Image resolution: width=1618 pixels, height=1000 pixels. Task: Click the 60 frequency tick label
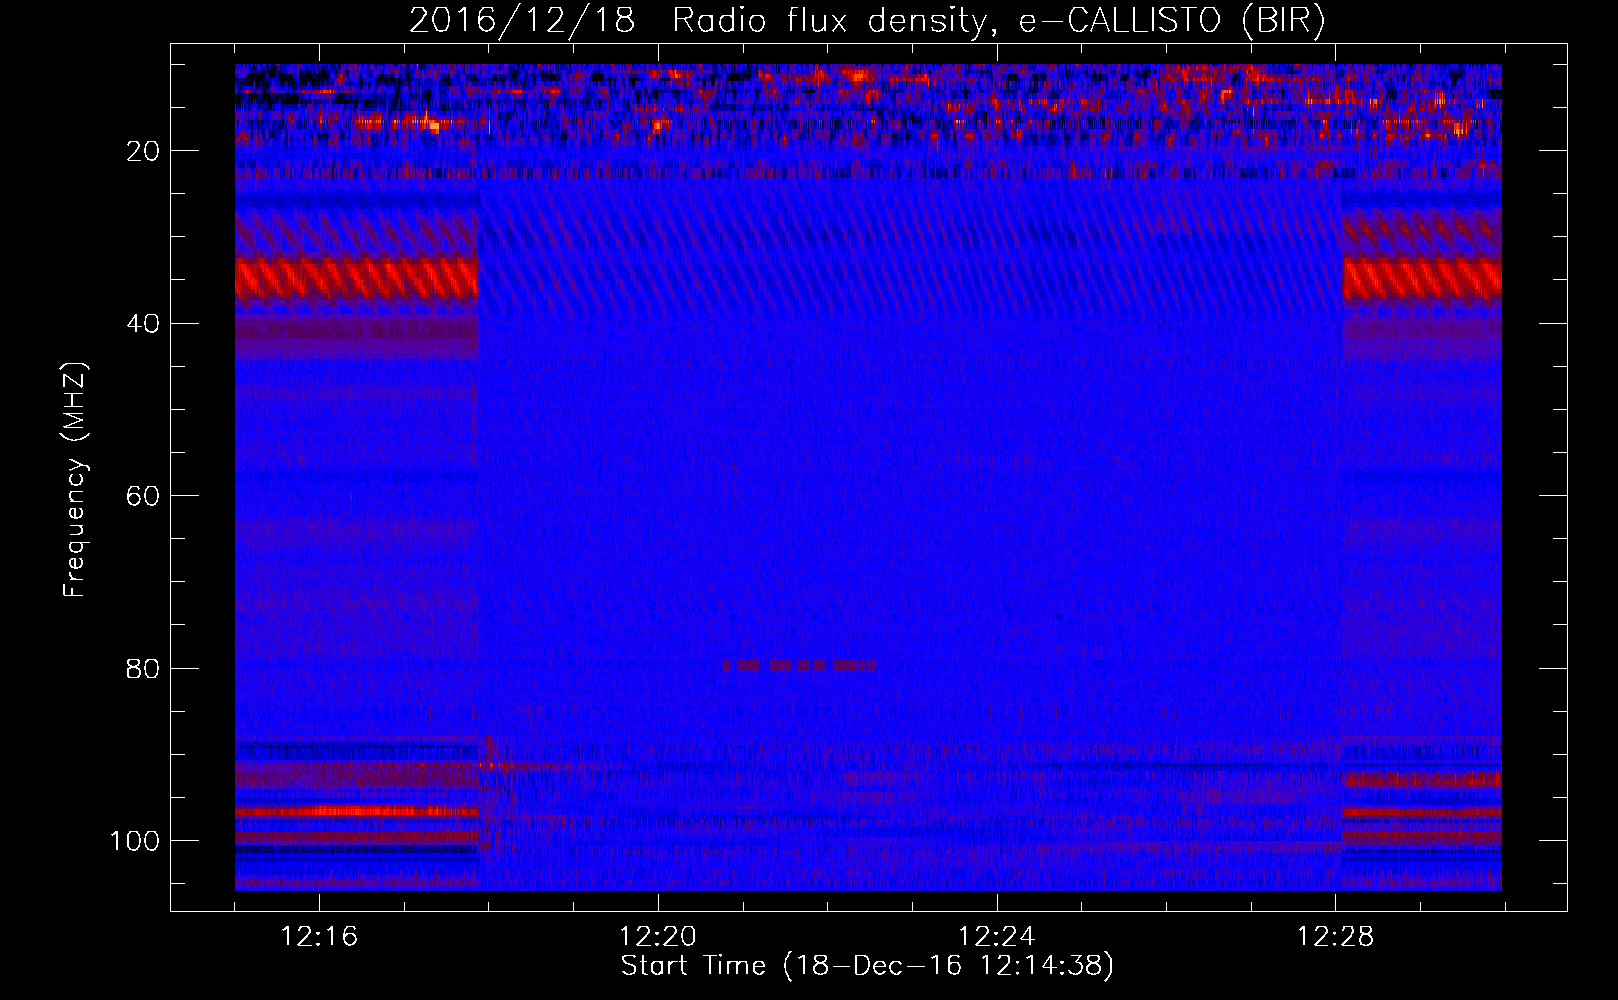point(144,496)
